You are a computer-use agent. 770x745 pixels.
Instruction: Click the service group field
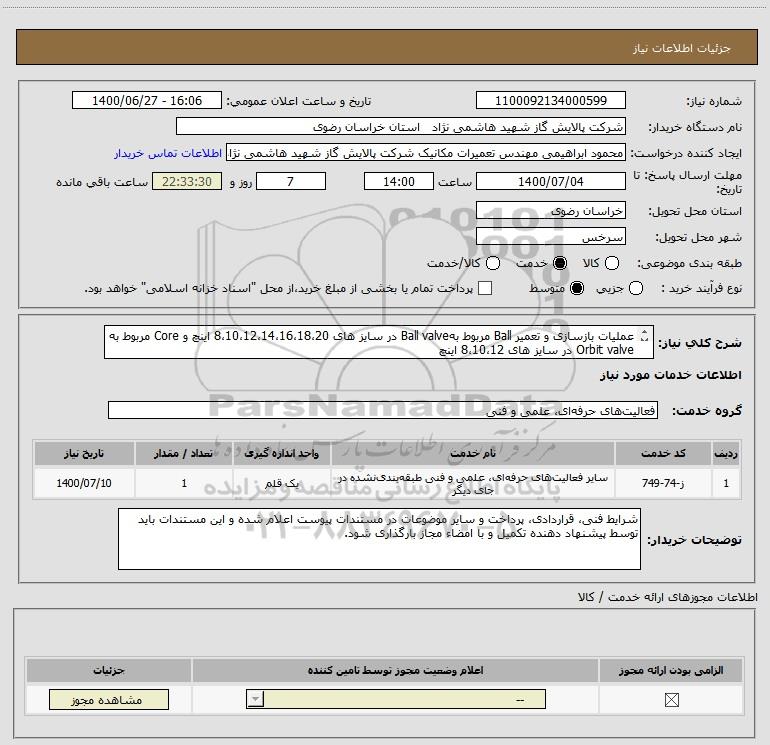383,410
